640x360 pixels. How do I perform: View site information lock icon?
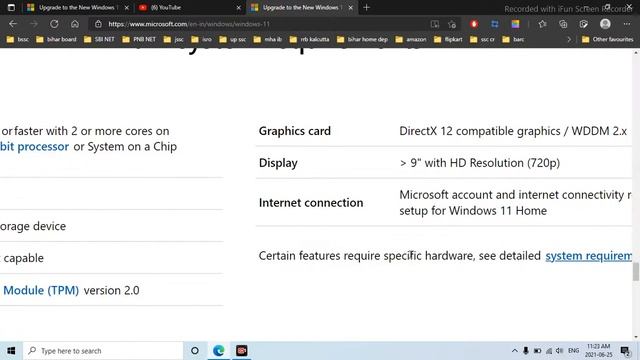98,24
